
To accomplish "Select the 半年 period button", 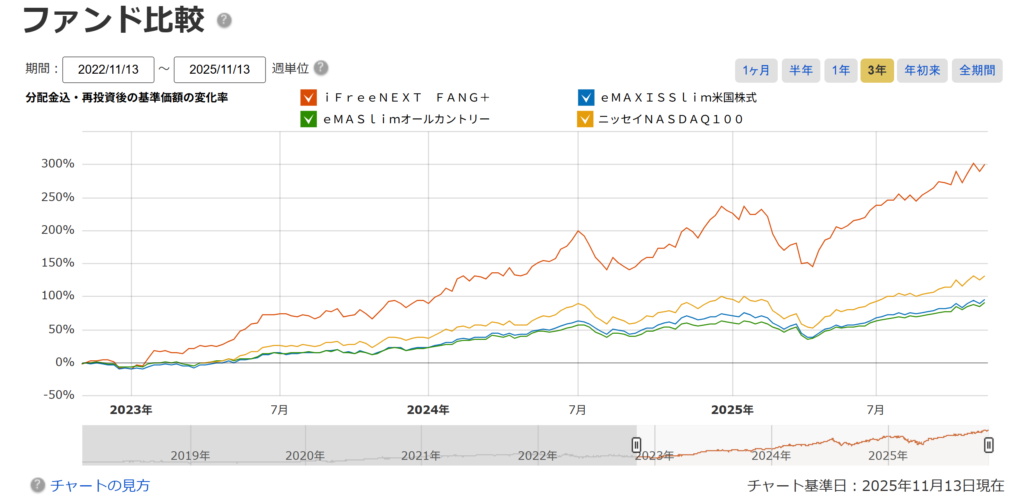I will pos(800,70).
